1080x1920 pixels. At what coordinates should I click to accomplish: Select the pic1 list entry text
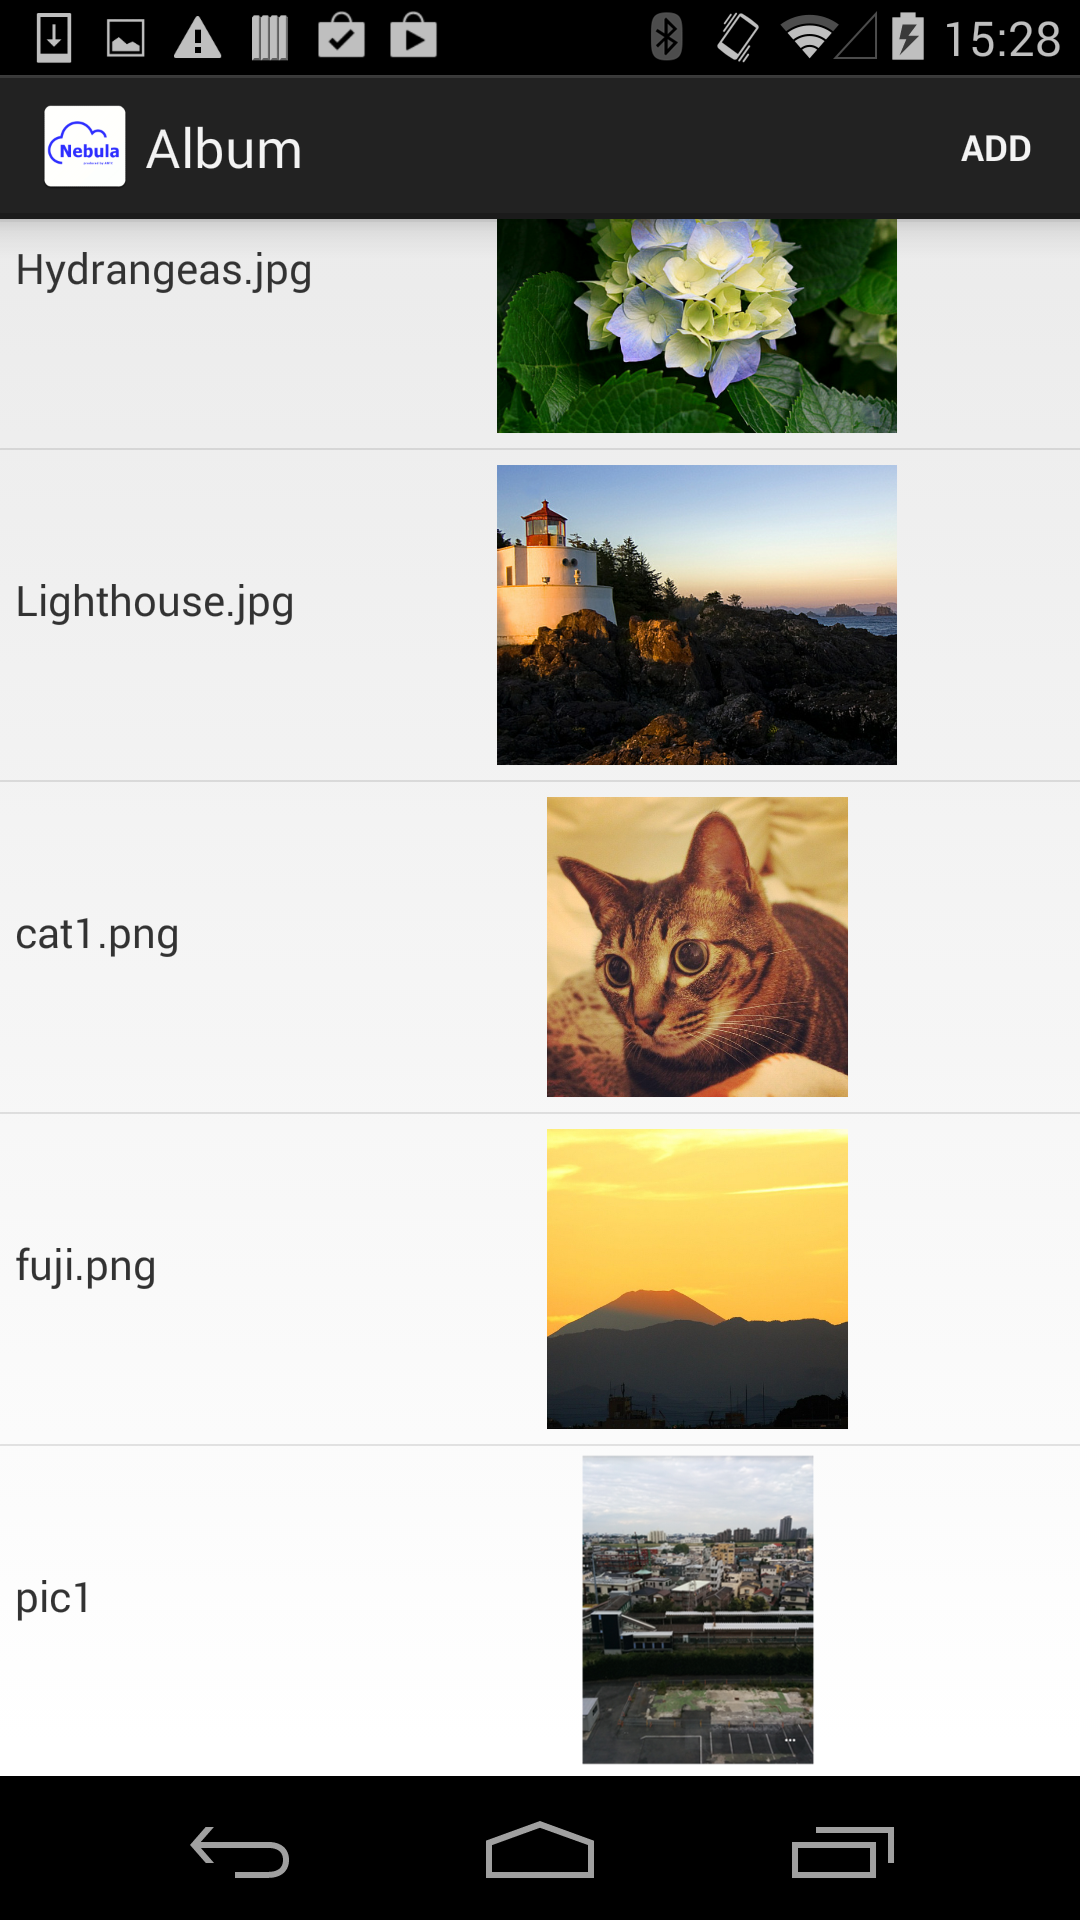pyautogui.click(x=54, y=1598)
